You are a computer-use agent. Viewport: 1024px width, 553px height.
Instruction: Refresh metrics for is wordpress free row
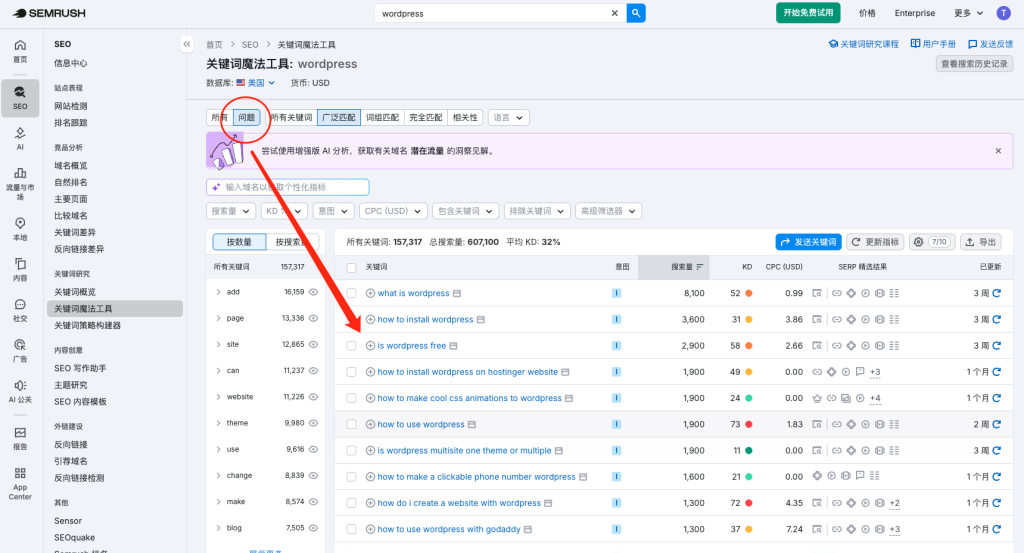[x=997, y=345]
